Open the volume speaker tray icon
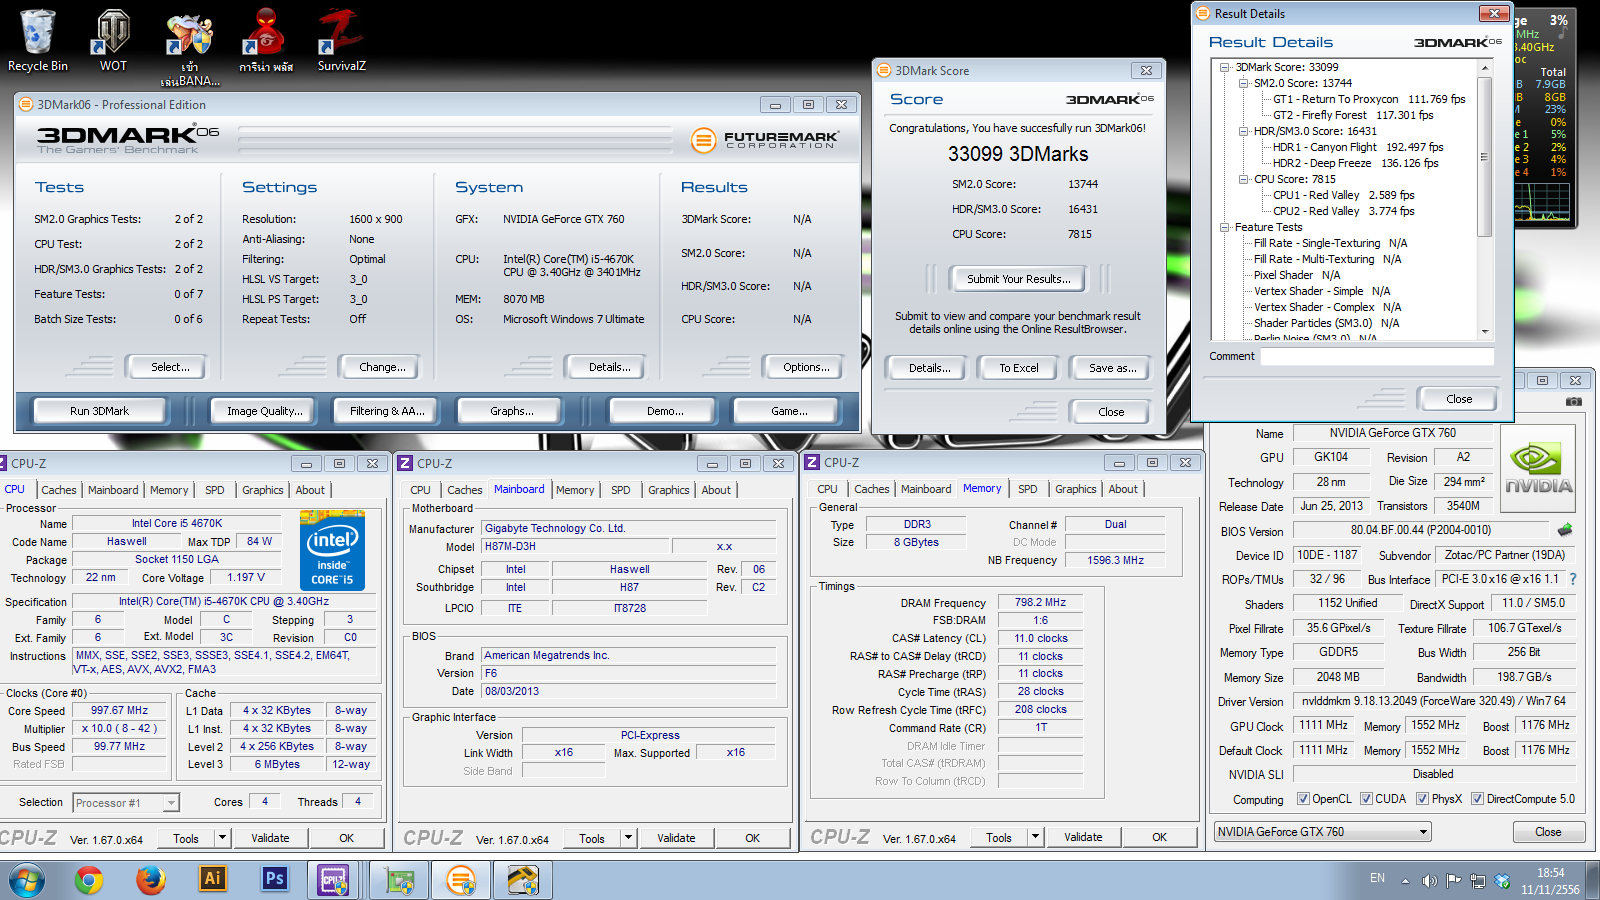 pyautogui.click(x=1429, y=881)
